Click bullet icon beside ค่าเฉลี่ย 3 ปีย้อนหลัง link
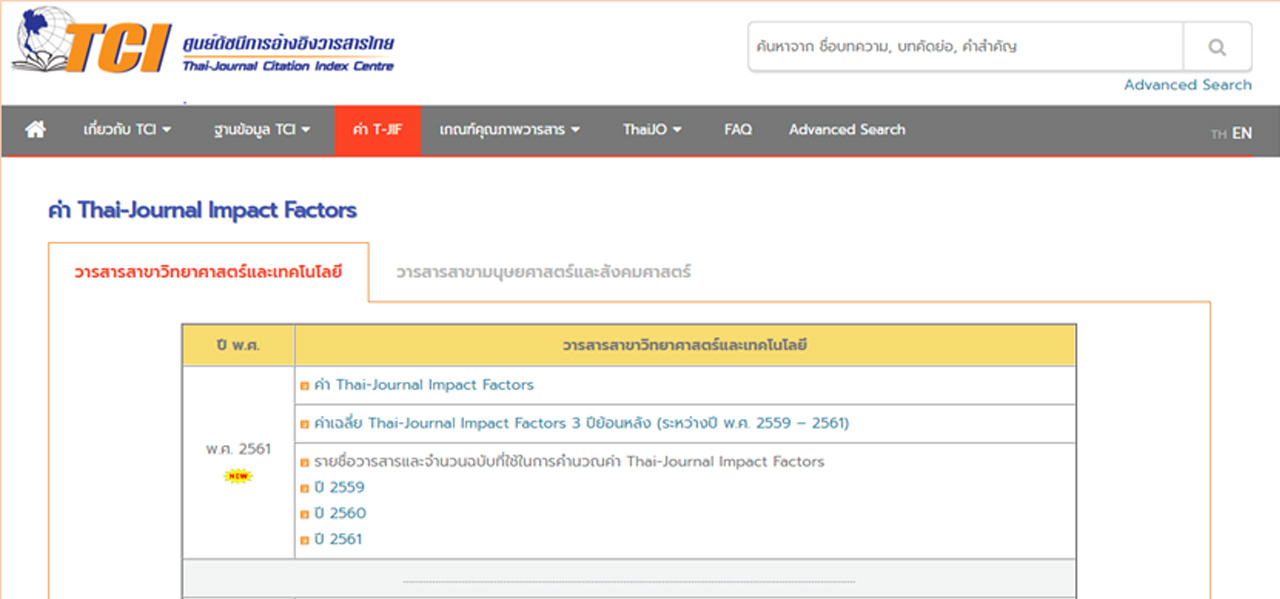 305,424
